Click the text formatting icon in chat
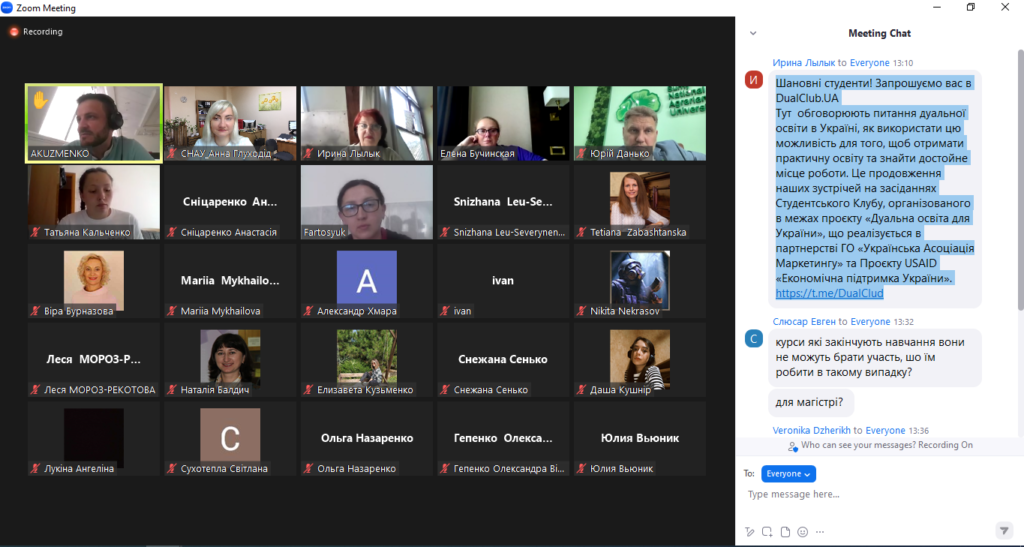The height and width of the screenshot is (547, 1024). point(749,531)
